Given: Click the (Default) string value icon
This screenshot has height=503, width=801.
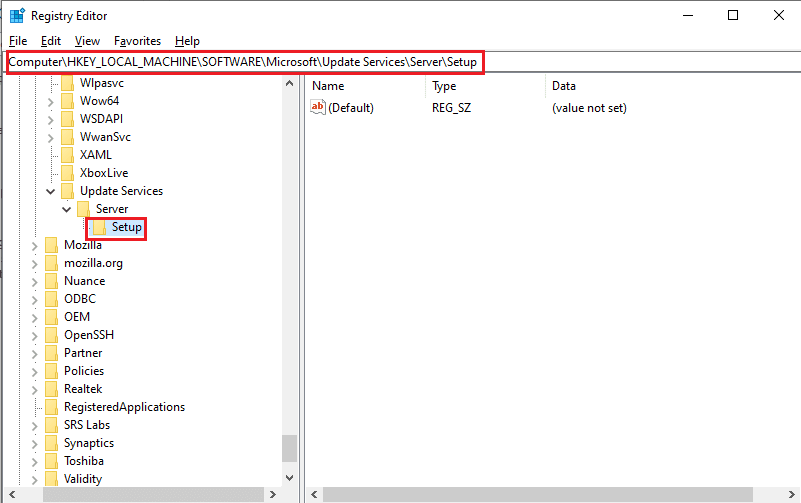Looking at the screenshot, I should [x=318, y=107].
